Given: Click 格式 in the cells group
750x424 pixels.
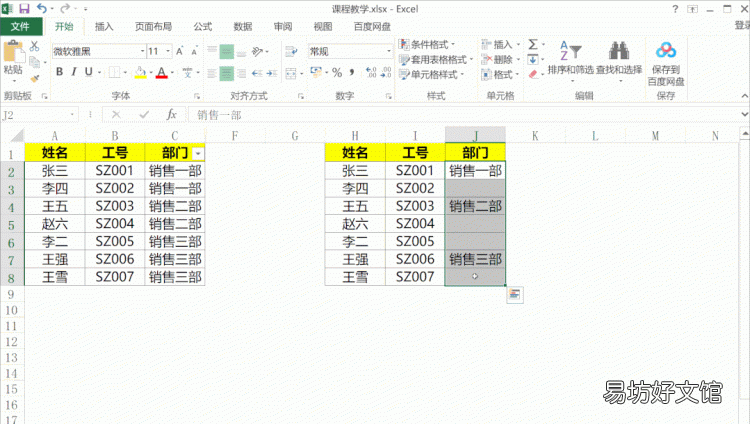Looking at the screenshot, I should click(x=500, y=74).
